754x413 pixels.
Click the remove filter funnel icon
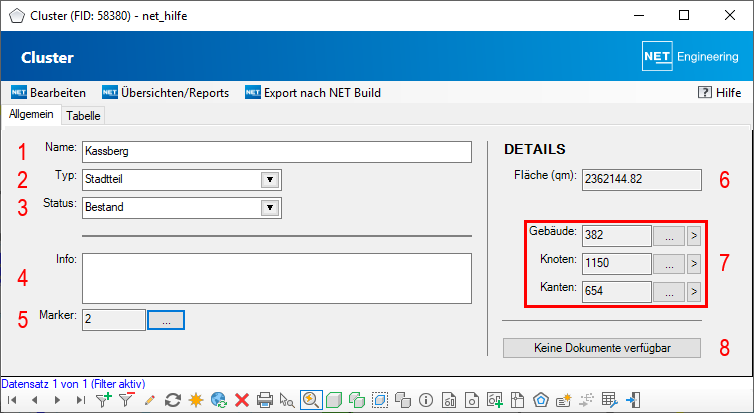point(127,400)
